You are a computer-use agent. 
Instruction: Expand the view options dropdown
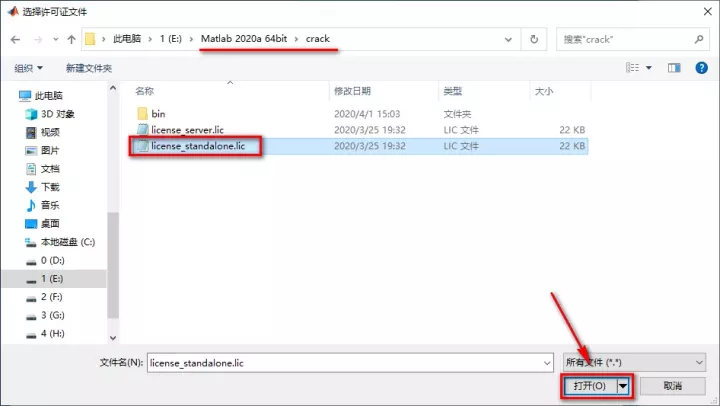(649, 68)
